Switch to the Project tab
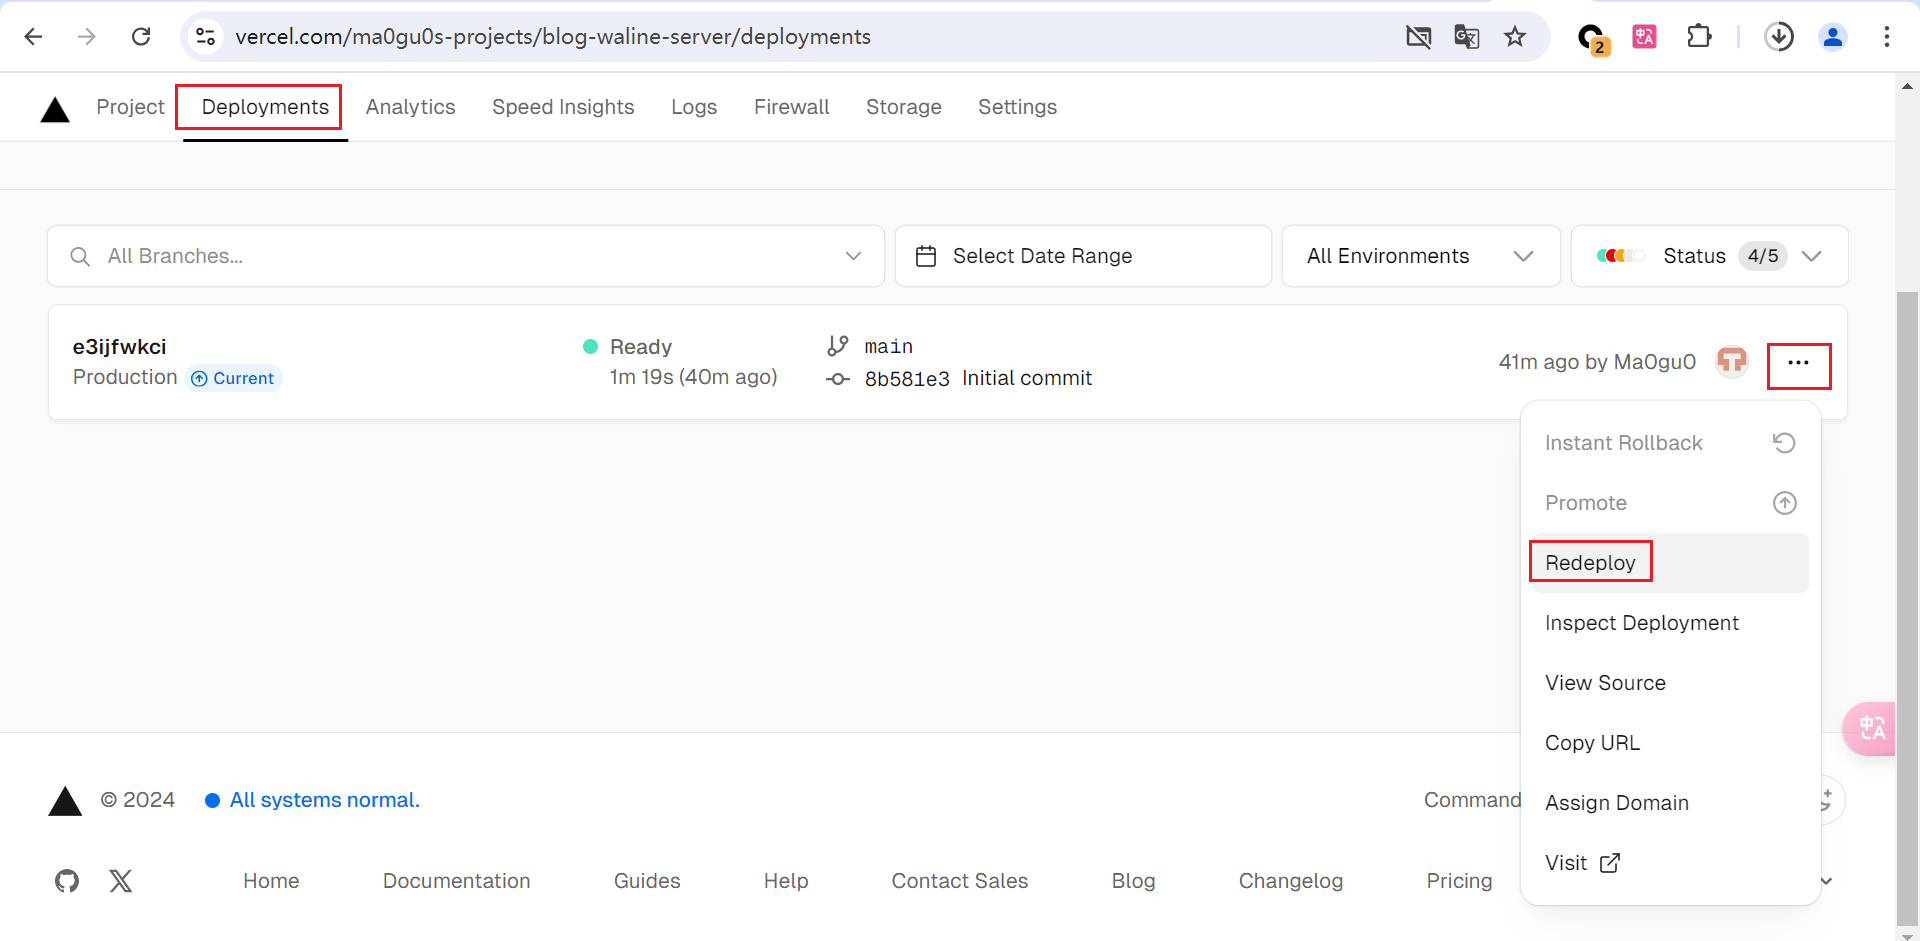This screenshot has width=1920, height=941. click(130, 107)
